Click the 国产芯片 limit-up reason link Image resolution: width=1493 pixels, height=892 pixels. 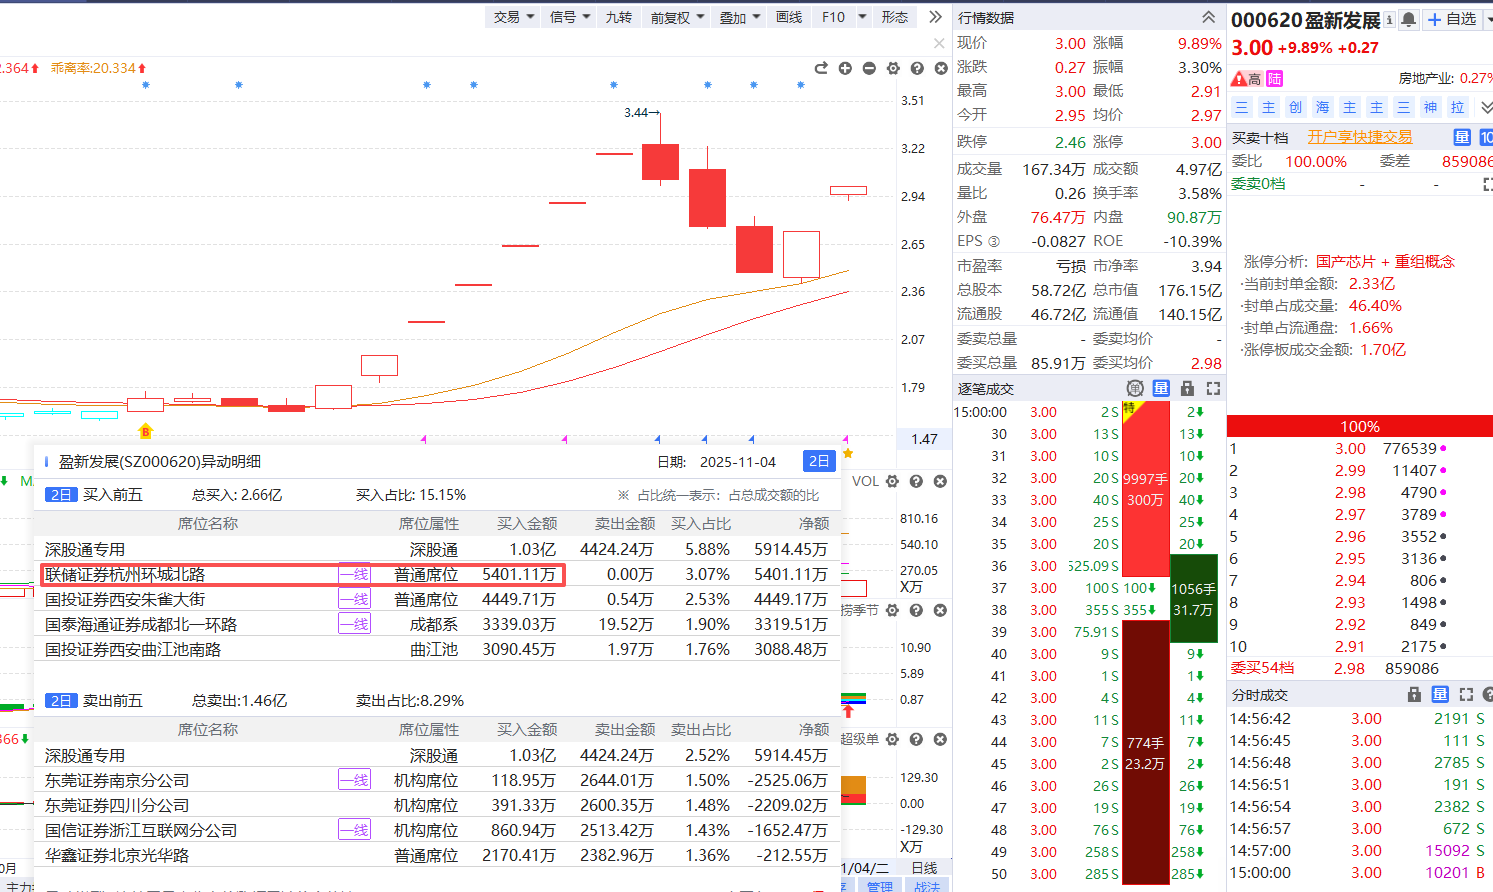coord(1345,262)
